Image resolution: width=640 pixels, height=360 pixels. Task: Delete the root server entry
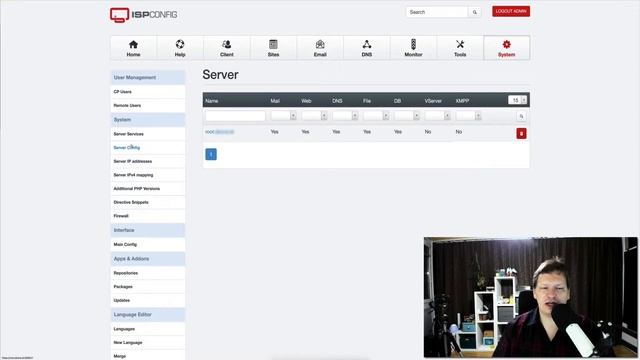pyautogui.click(x=521, y=133)
